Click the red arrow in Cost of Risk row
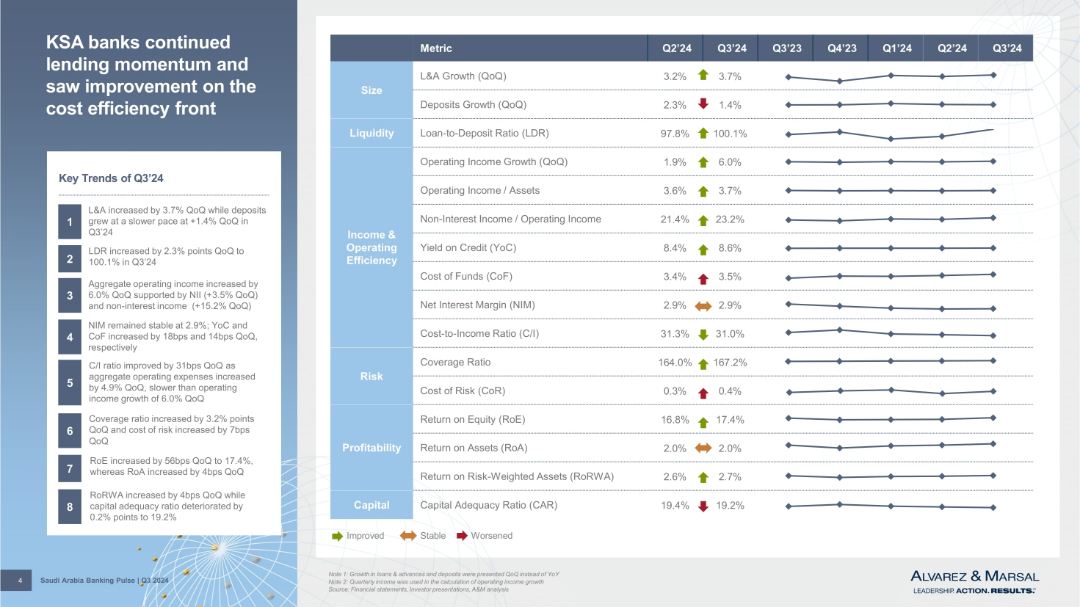1080x607 pixels. tap(703, 393)
